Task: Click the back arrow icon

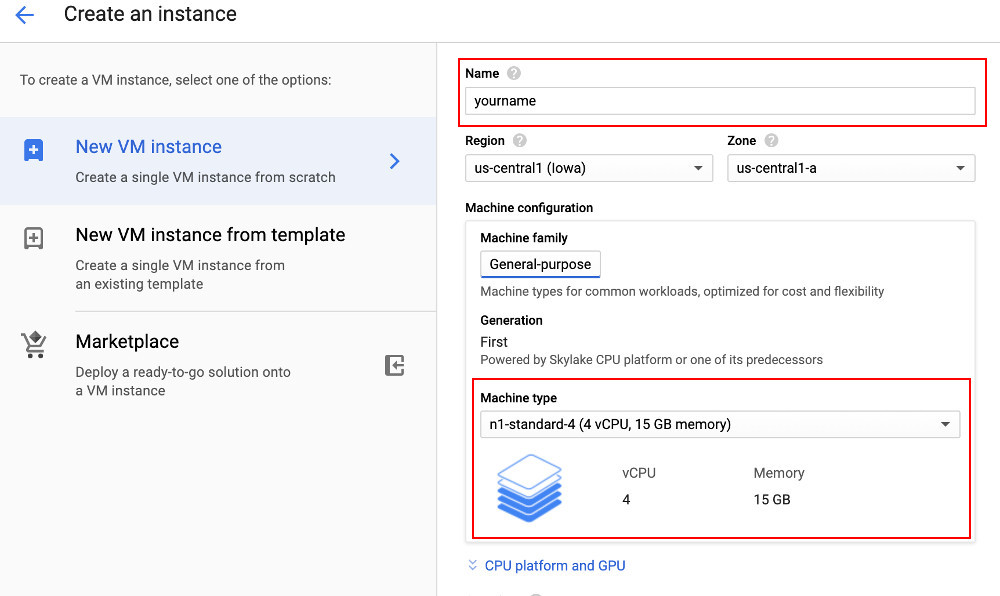Action: [25, 15]
